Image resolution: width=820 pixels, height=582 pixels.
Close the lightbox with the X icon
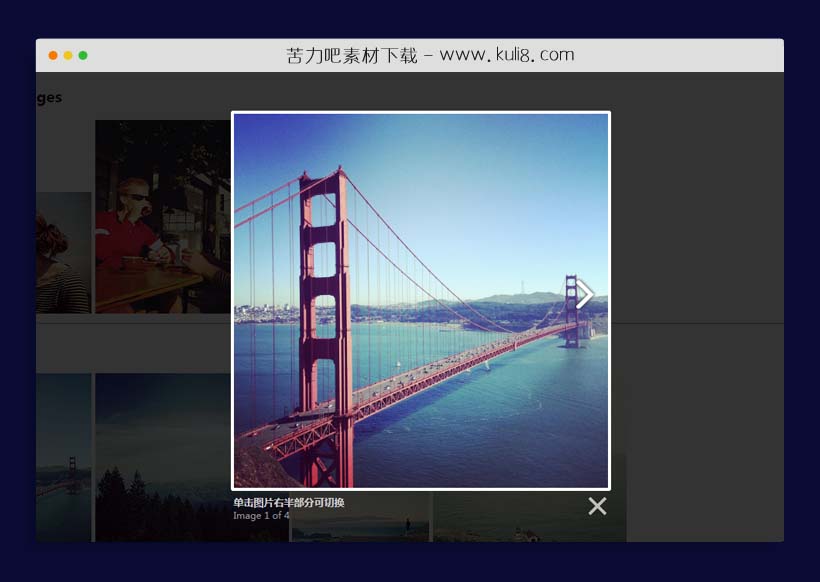point(597,506)
